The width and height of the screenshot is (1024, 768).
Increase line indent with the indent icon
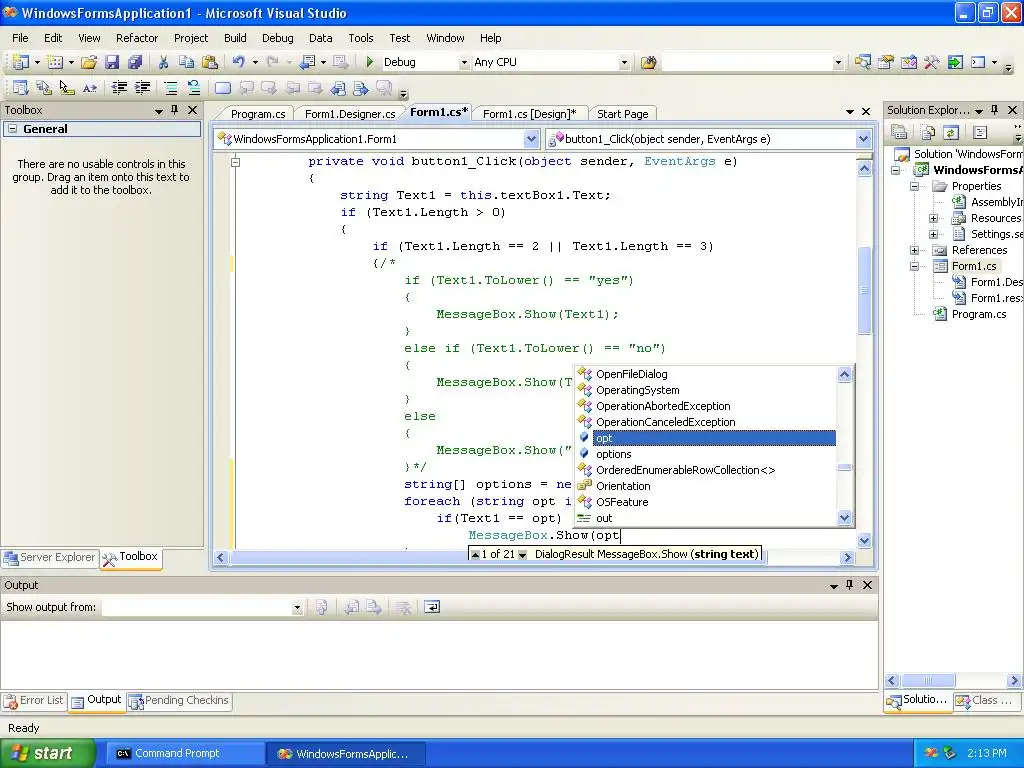point(142,88)
